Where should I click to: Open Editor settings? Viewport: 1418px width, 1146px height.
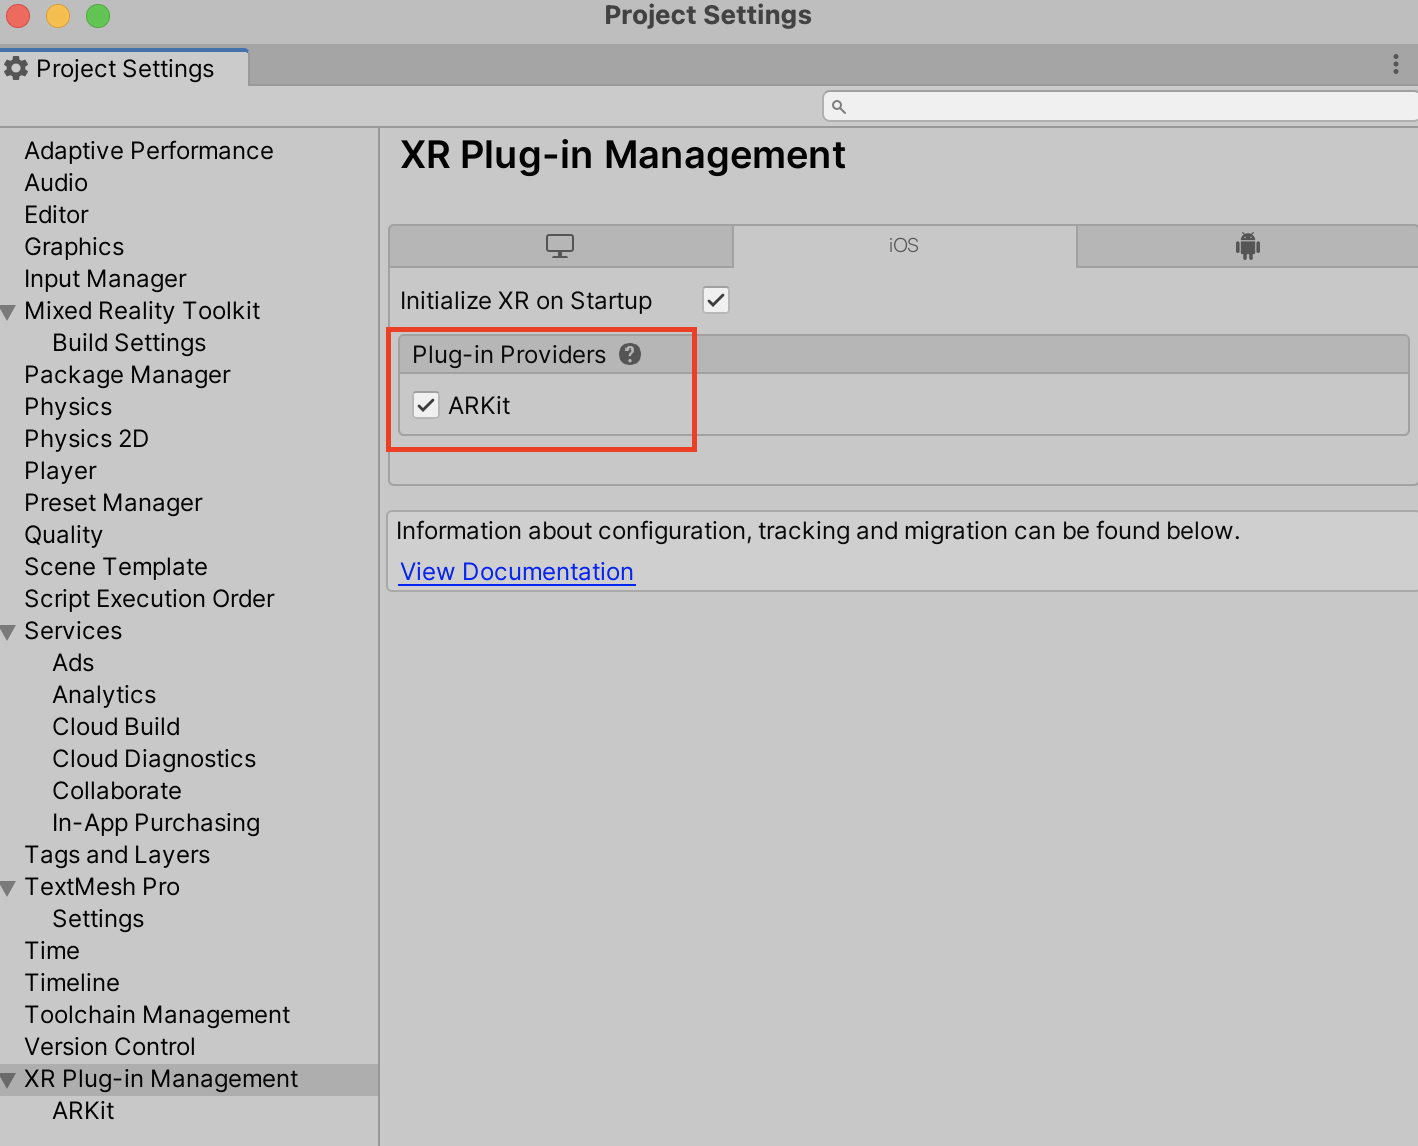[57, 215]
